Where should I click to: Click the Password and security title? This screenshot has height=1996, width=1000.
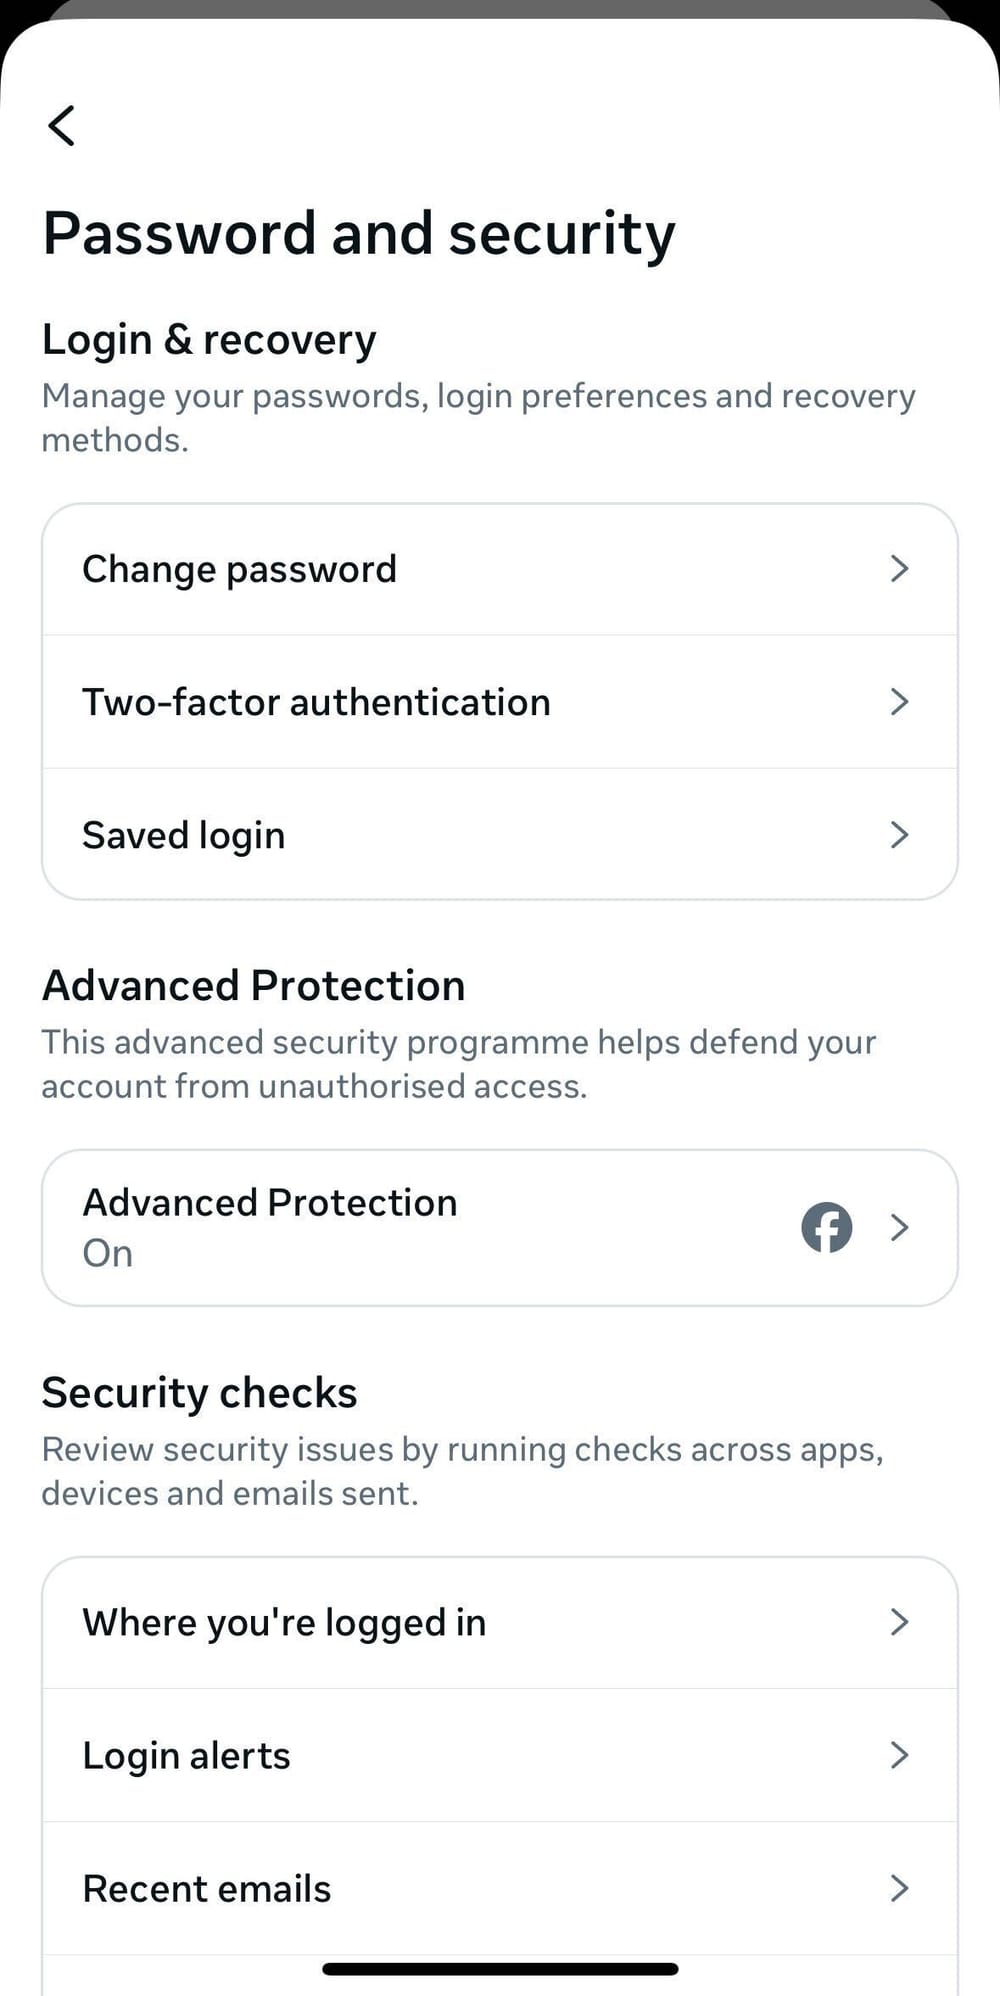tap(359, 234)
